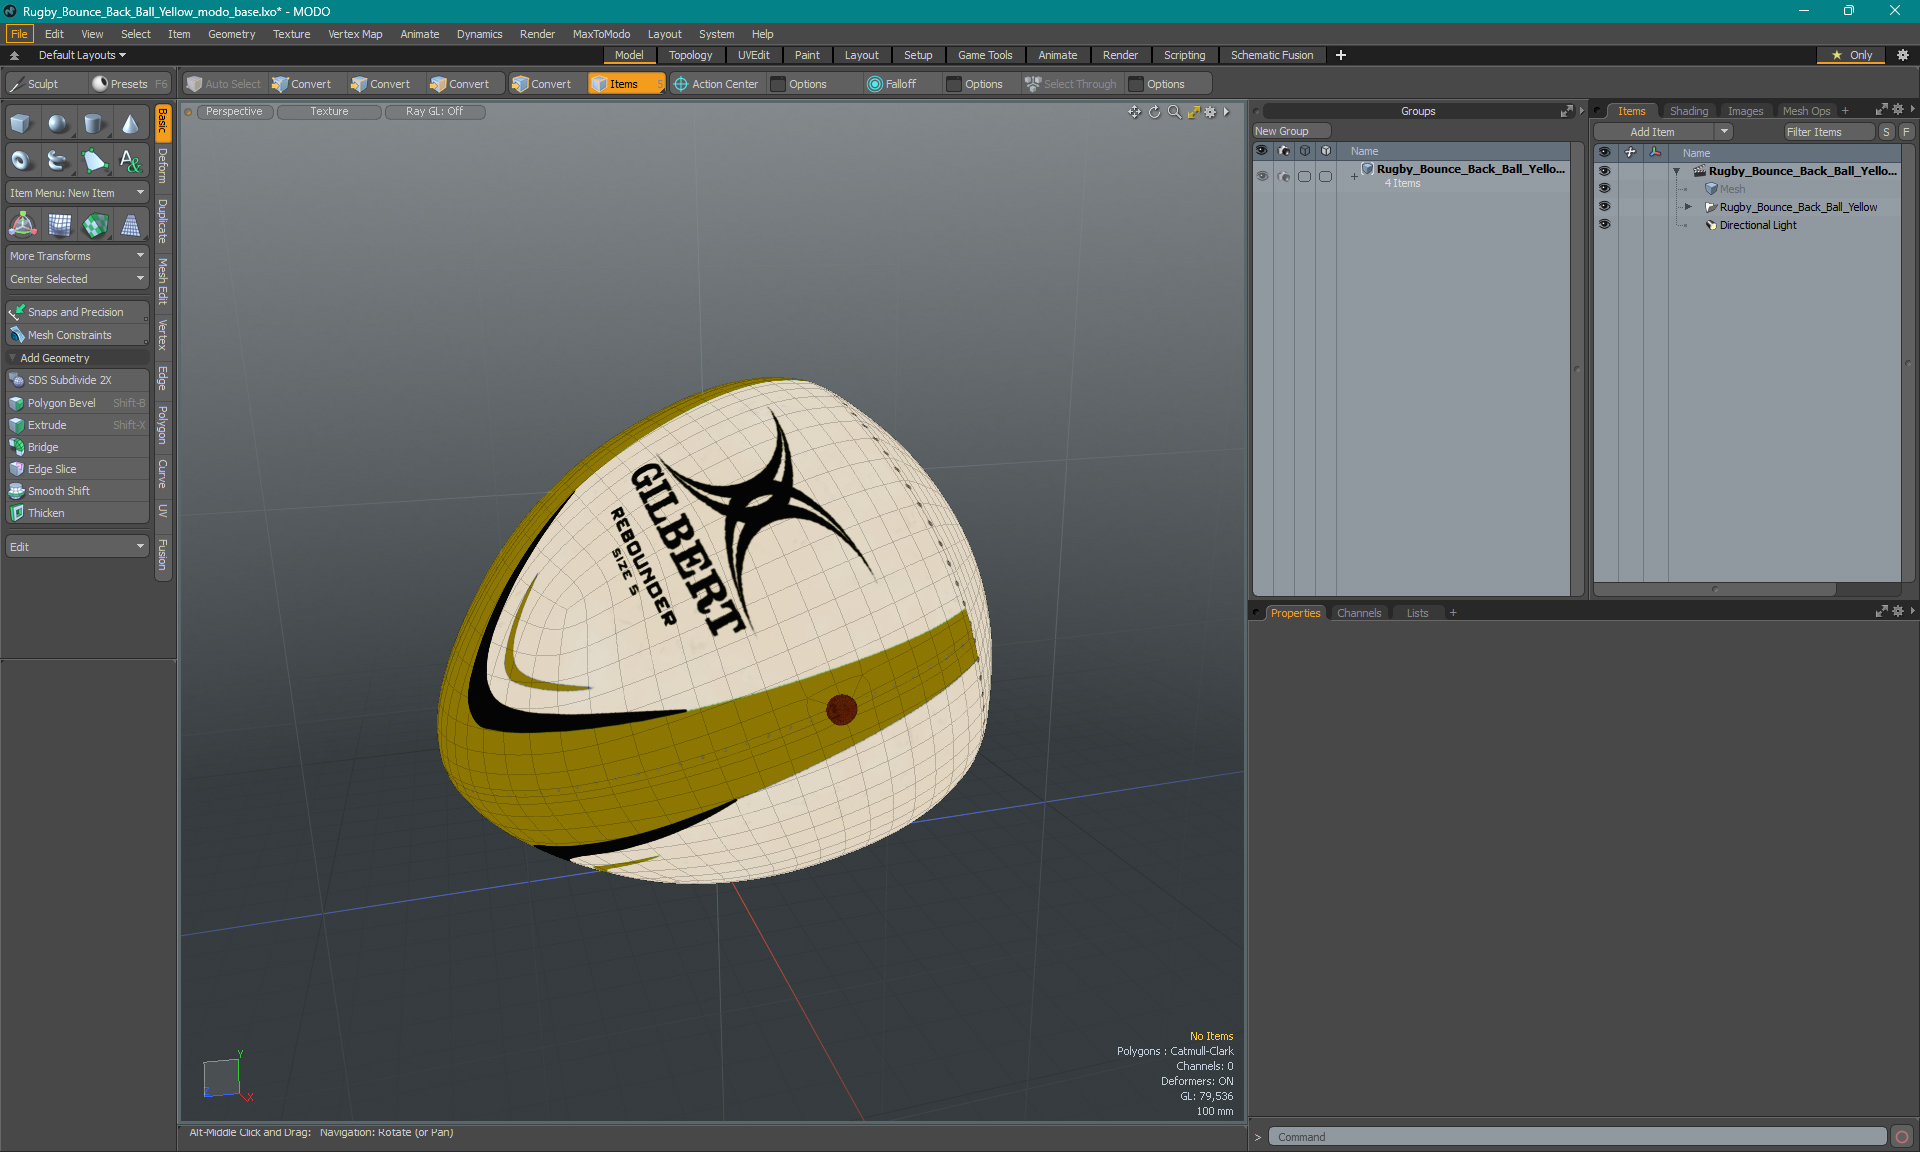Open the Item Menu: New Item dropdown

(x=77, y=193)
